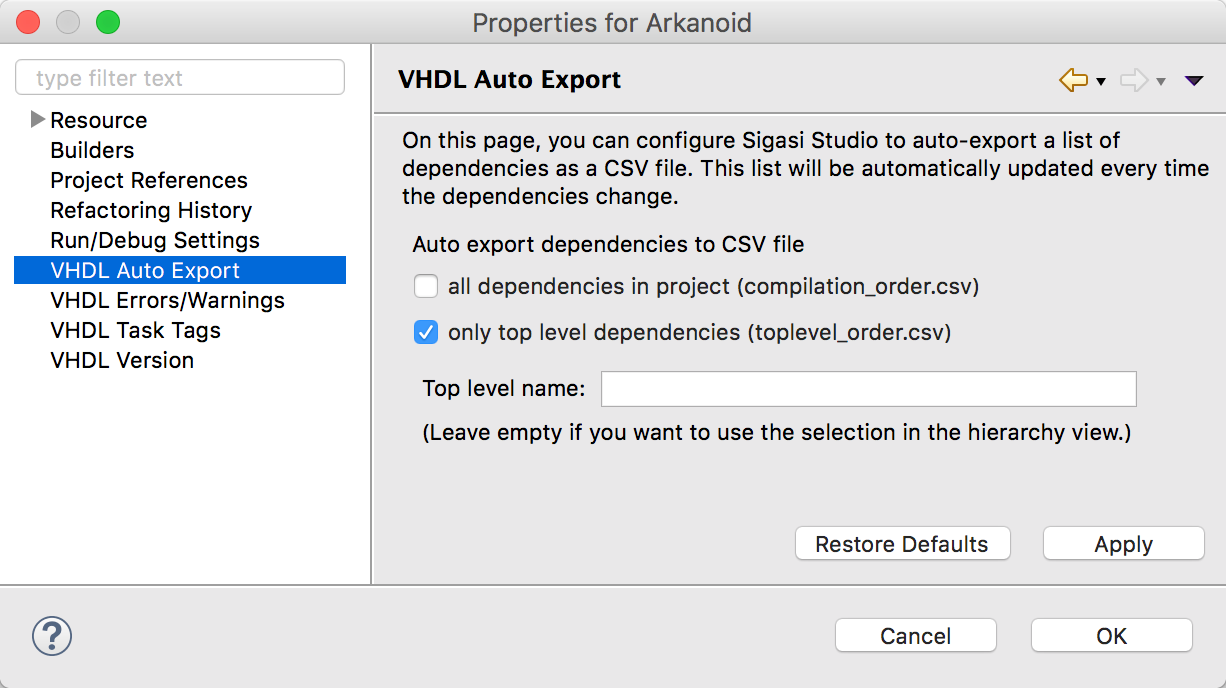This screenshot has width=1226, height=688.
Task: Select Builders in the sidebar
Action: [92, 150]
